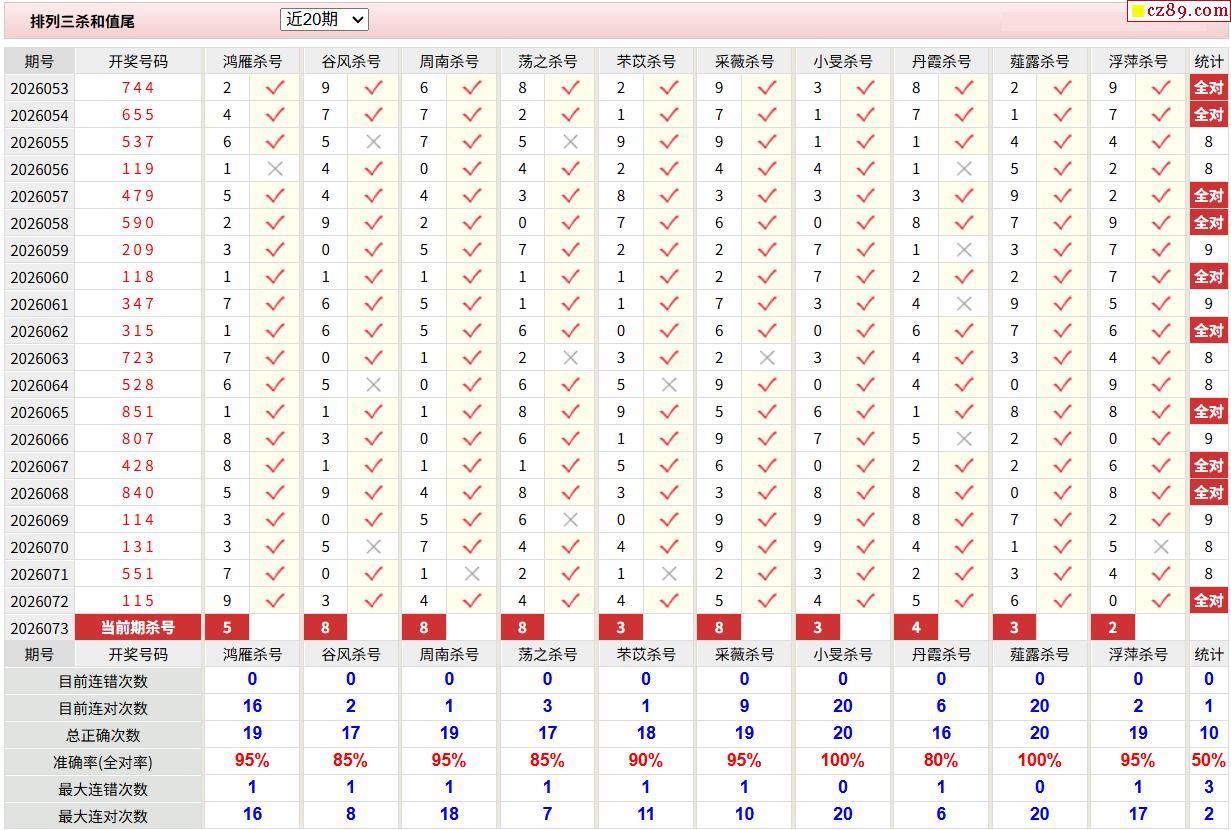1231x830 pixels.
Task: Click the gray cross in 丹霞杀号 row 2026066
Action: coord(964,439)
